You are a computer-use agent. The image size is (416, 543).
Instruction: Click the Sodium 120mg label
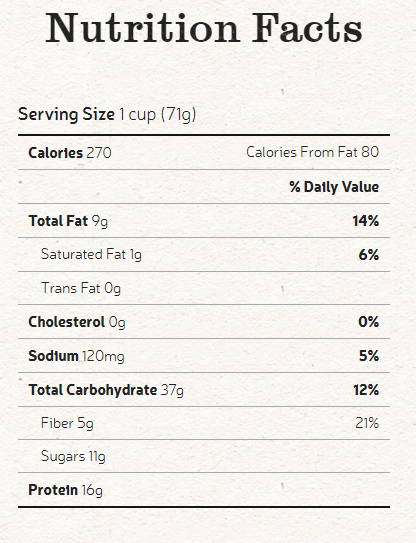tap(76, 356)
